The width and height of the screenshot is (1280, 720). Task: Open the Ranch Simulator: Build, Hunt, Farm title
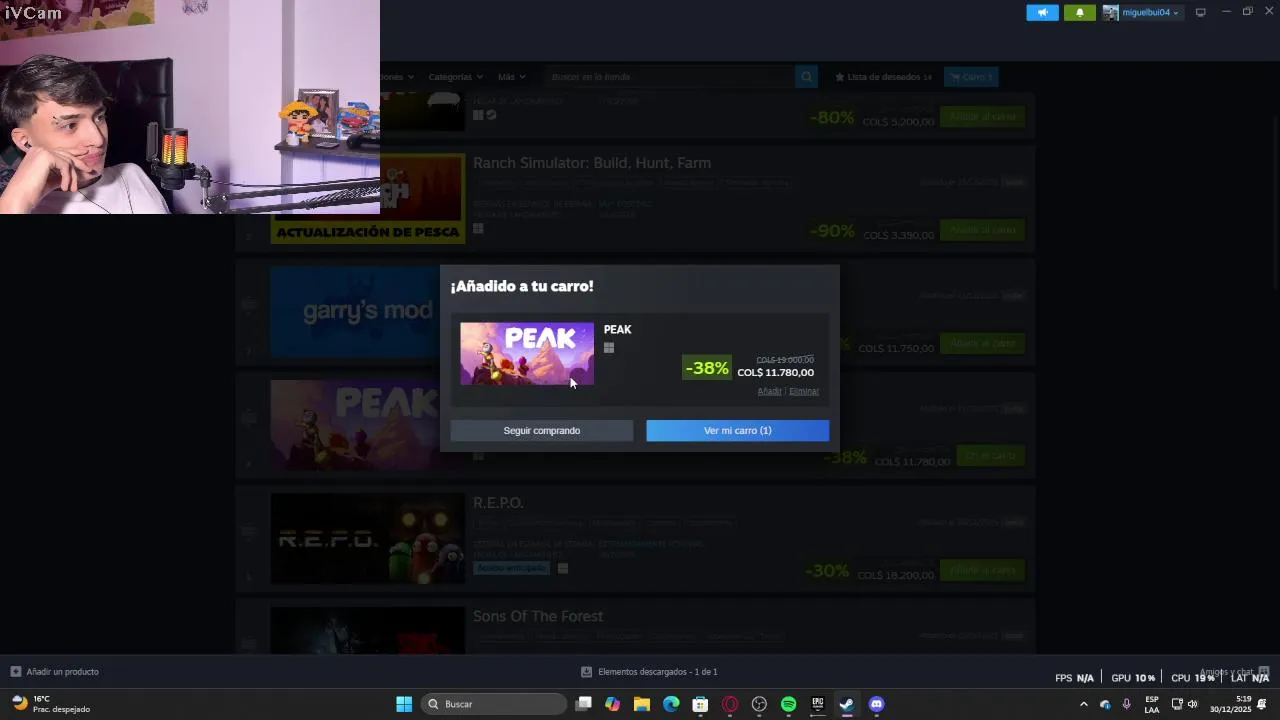(x=592, y=163)
